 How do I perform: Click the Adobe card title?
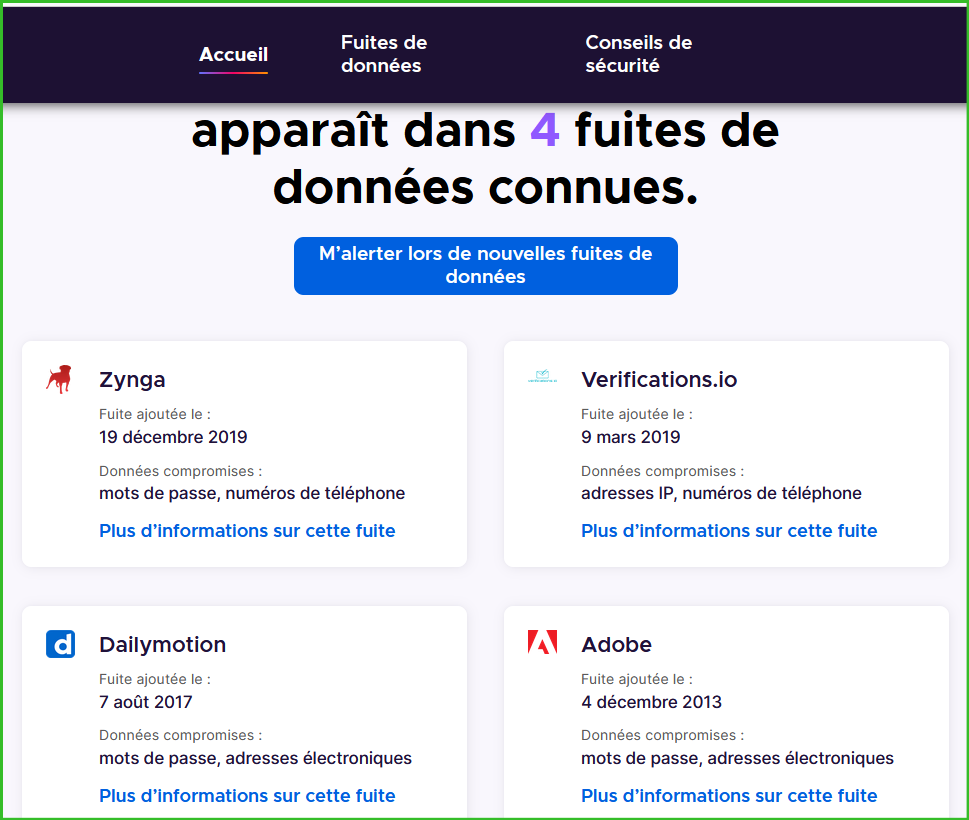pos(616,645)
